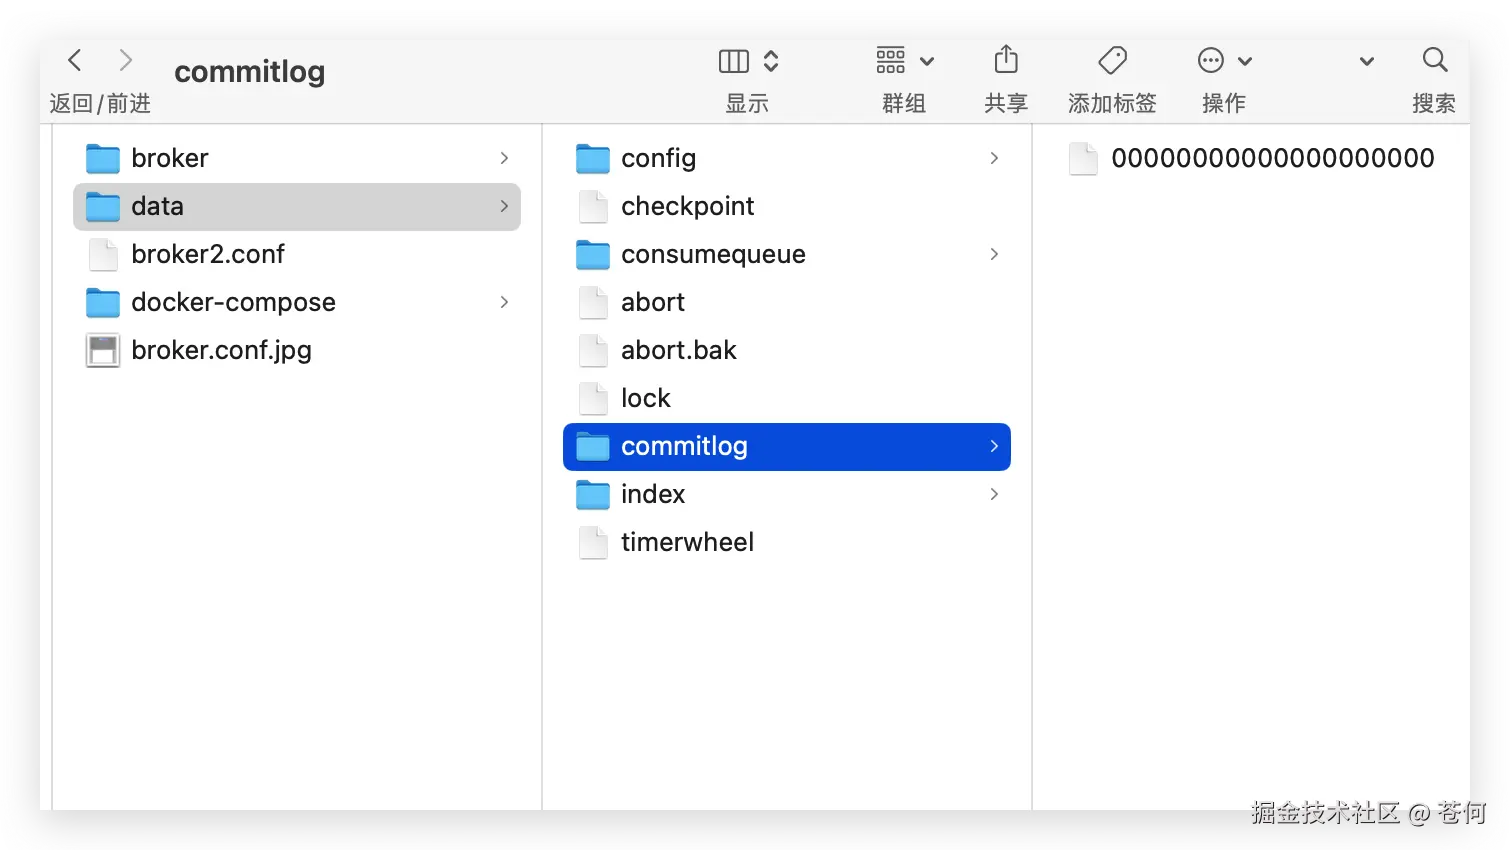The height and width of the screenshot is (850, 1510).
Task: Open the search icon in the toolbar
Action: click(x=1435, y=60)
